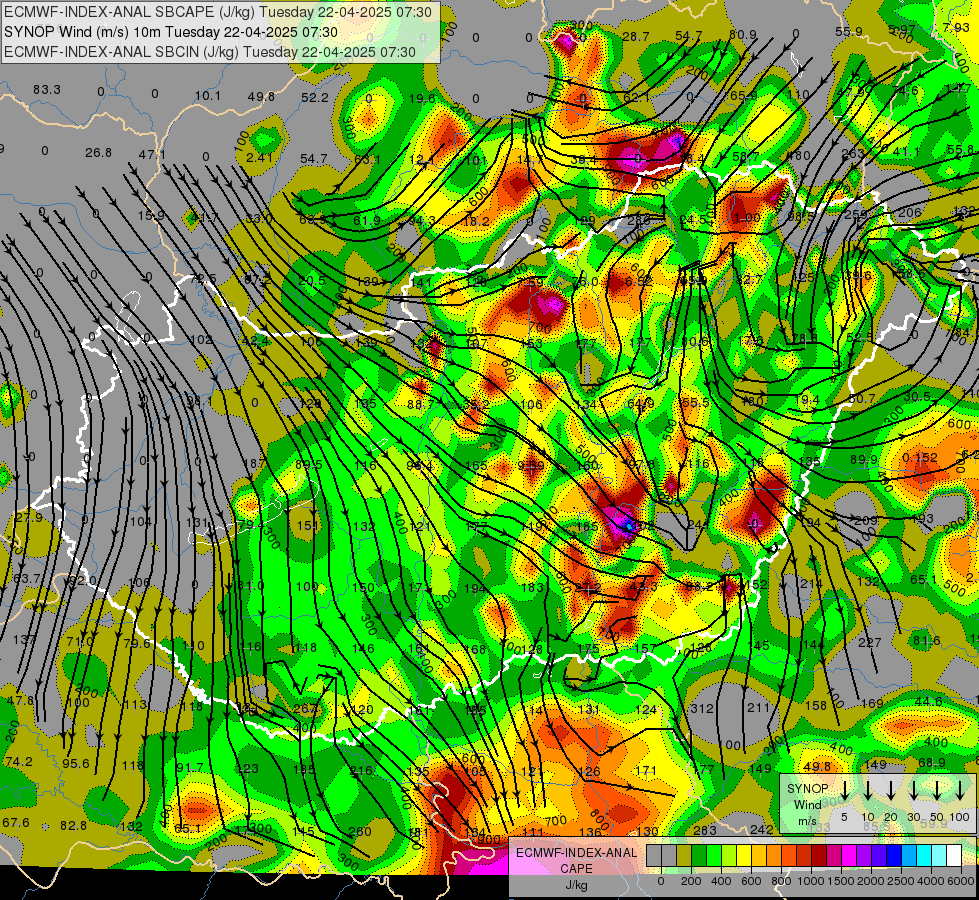
Task: Pick the red swatch left of 1000
Action: pos(804,856)
